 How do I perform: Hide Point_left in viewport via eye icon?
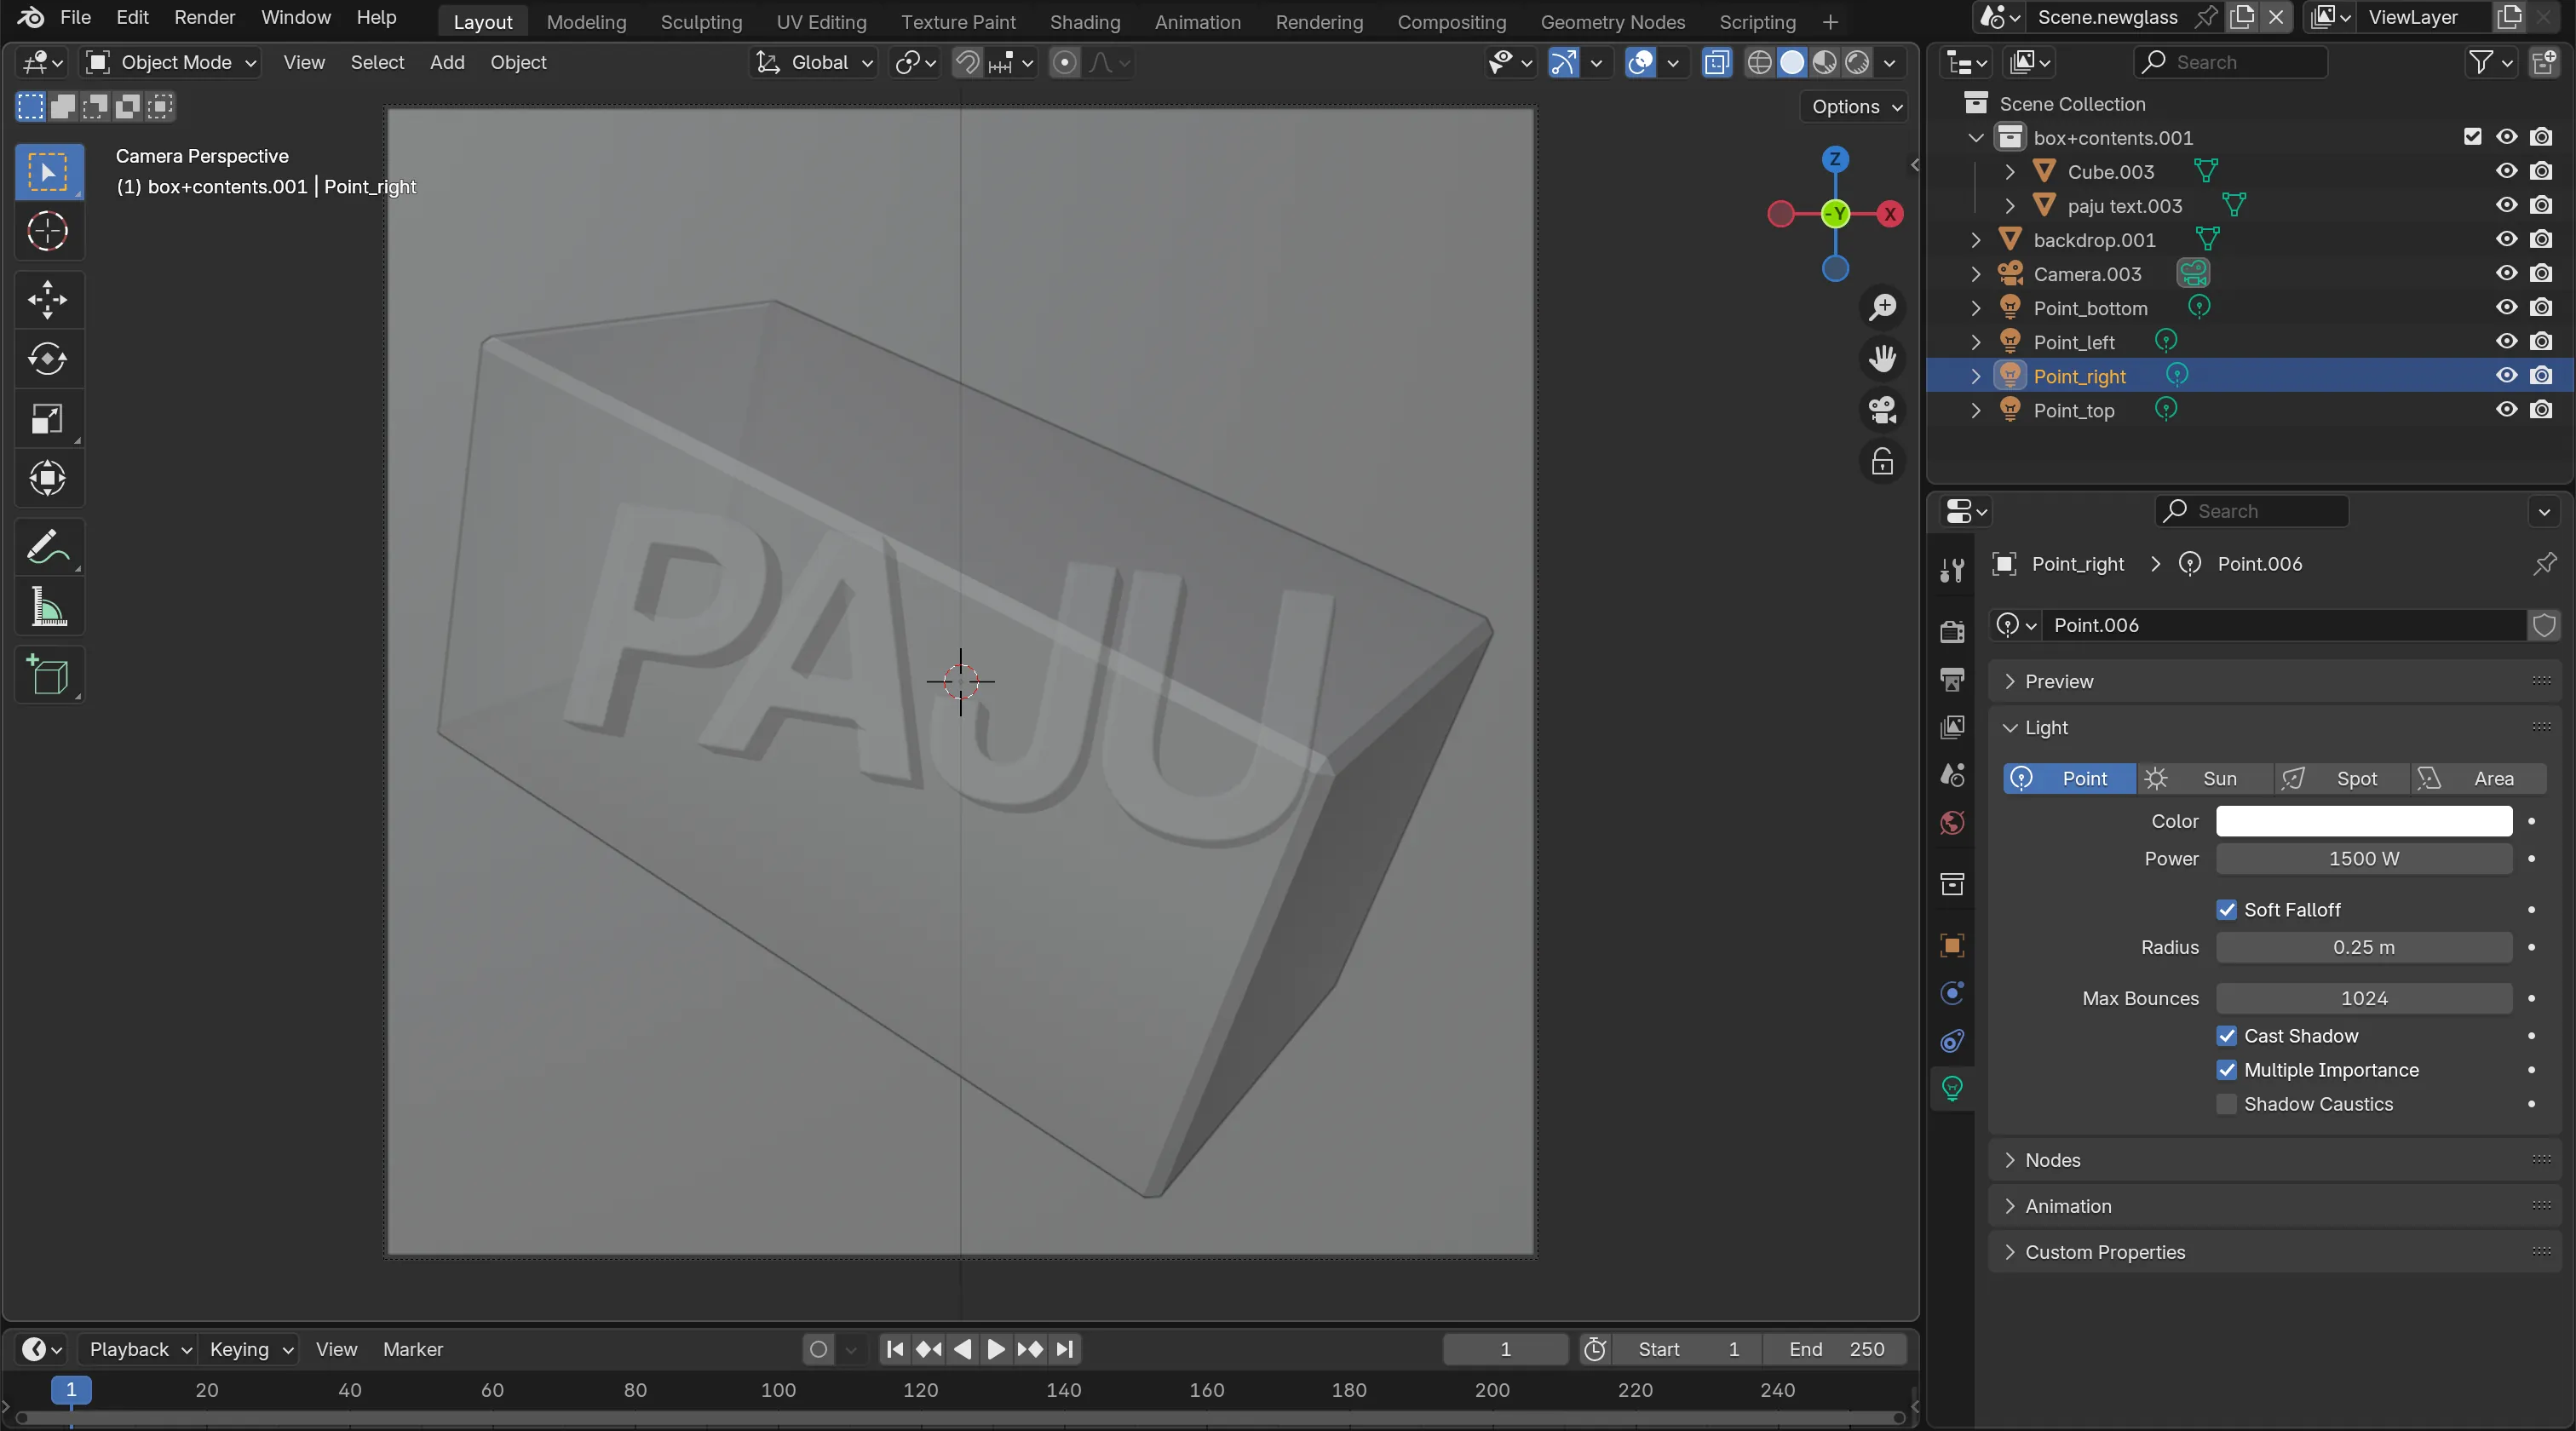(x=2505, y=342)
